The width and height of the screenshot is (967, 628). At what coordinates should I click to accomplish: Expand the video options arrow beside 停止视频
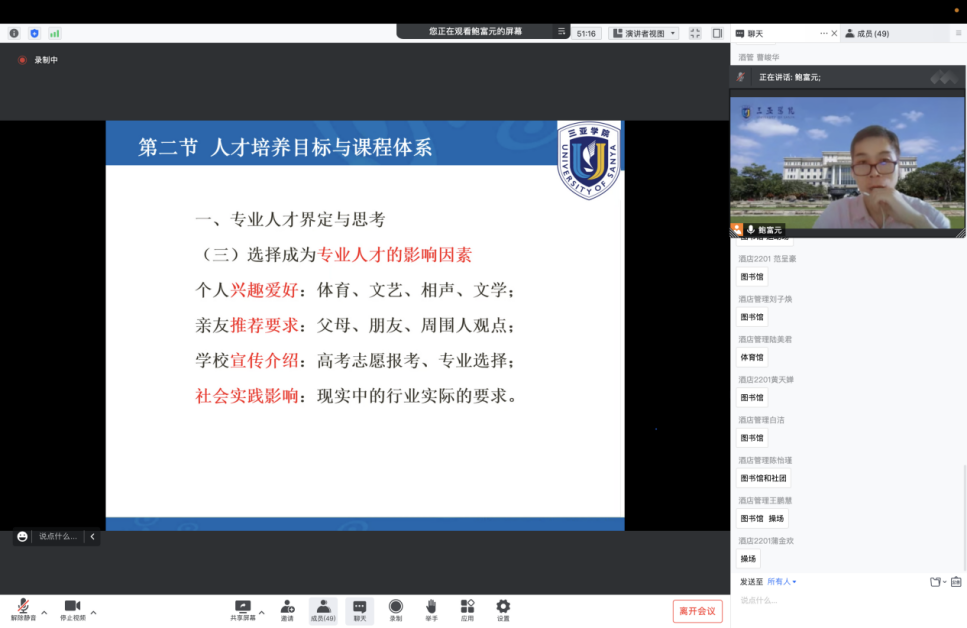[x=93, y=612]
